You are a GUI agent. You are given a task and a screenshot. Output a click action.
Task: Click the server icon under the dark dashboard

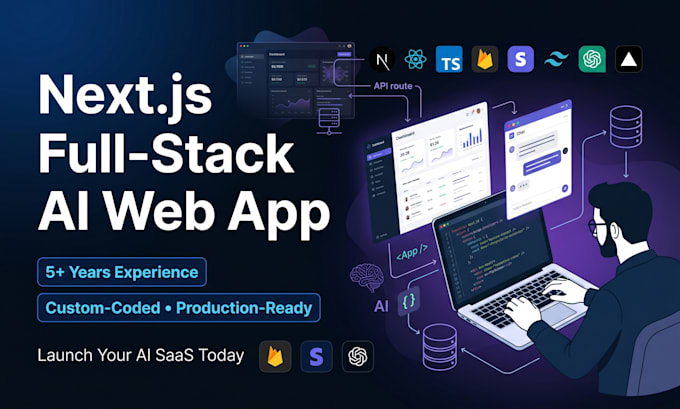point(328,121)
